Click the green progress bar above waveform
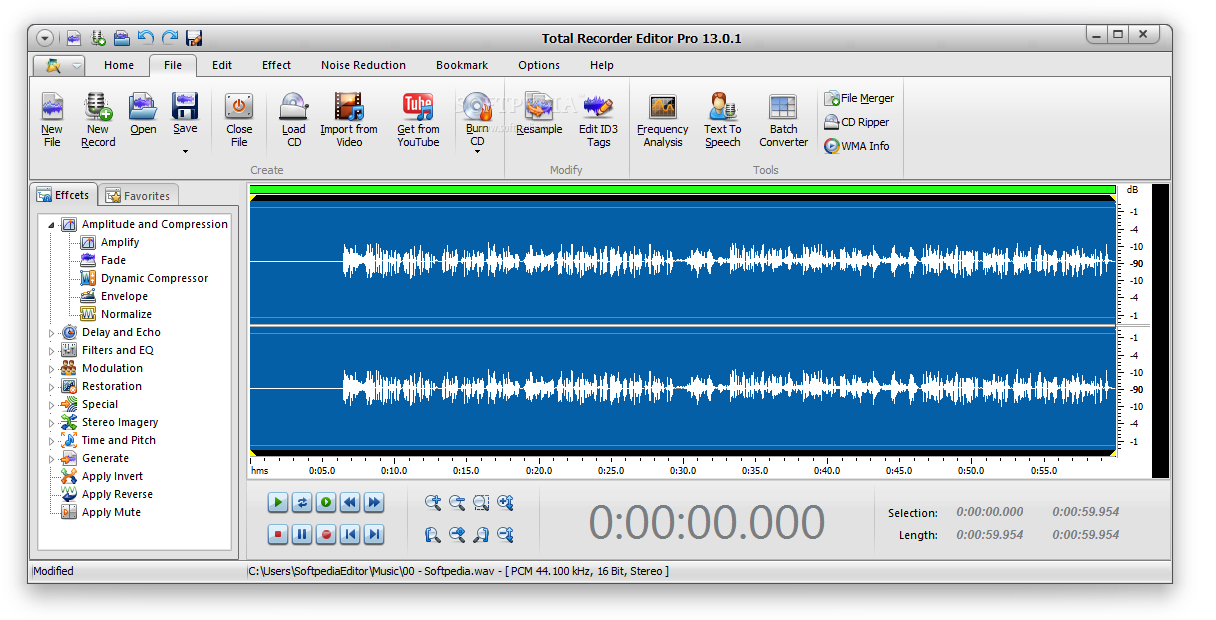1216x620 pixels. 682,189
